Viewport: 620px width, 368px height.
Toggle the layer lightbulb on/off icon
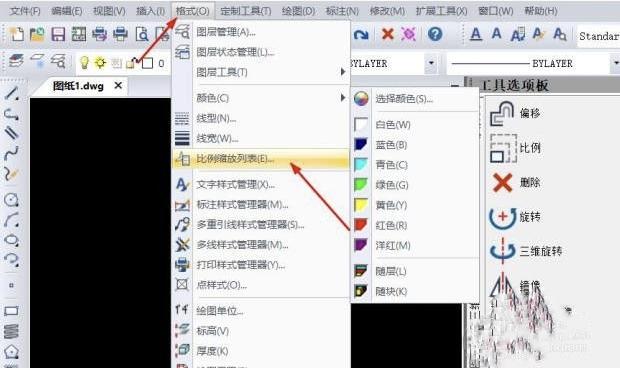84,62
